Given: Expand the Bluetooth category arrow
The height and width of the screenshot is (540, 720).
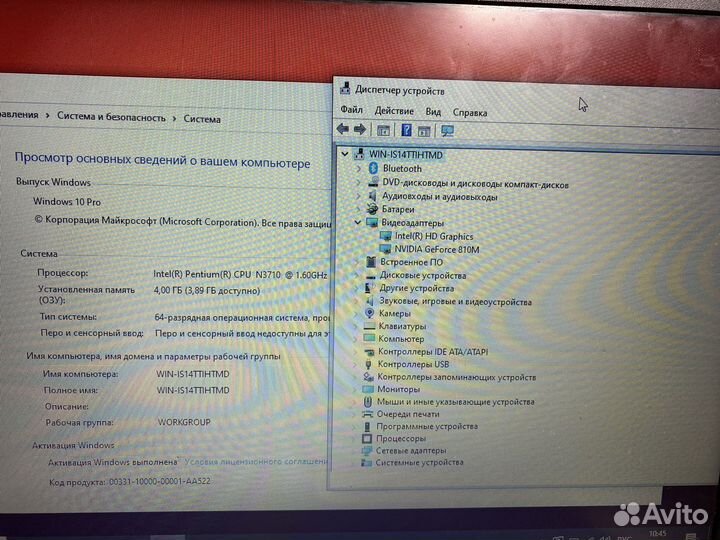Looking at the screenshot, I should click(x=359, y=169).
